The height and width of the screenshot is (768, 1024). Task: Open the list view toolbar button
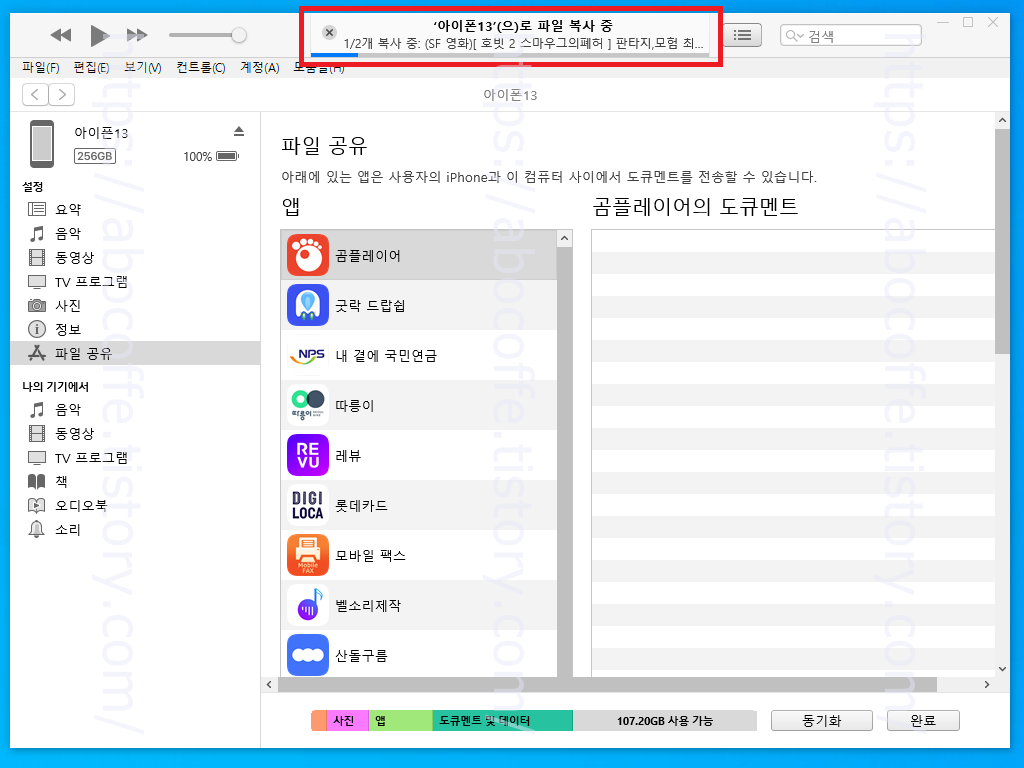[x=742, y=35]
